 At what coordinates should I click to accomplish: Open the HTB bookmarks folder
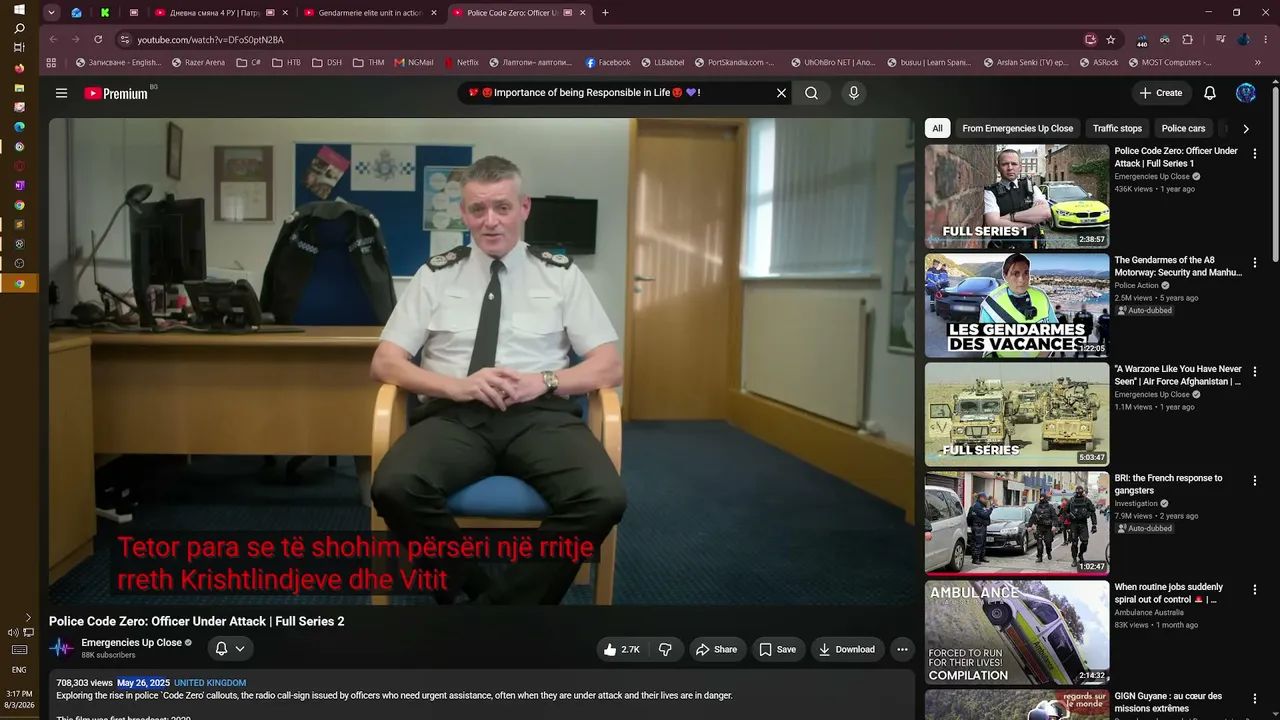tap(286, 62)
